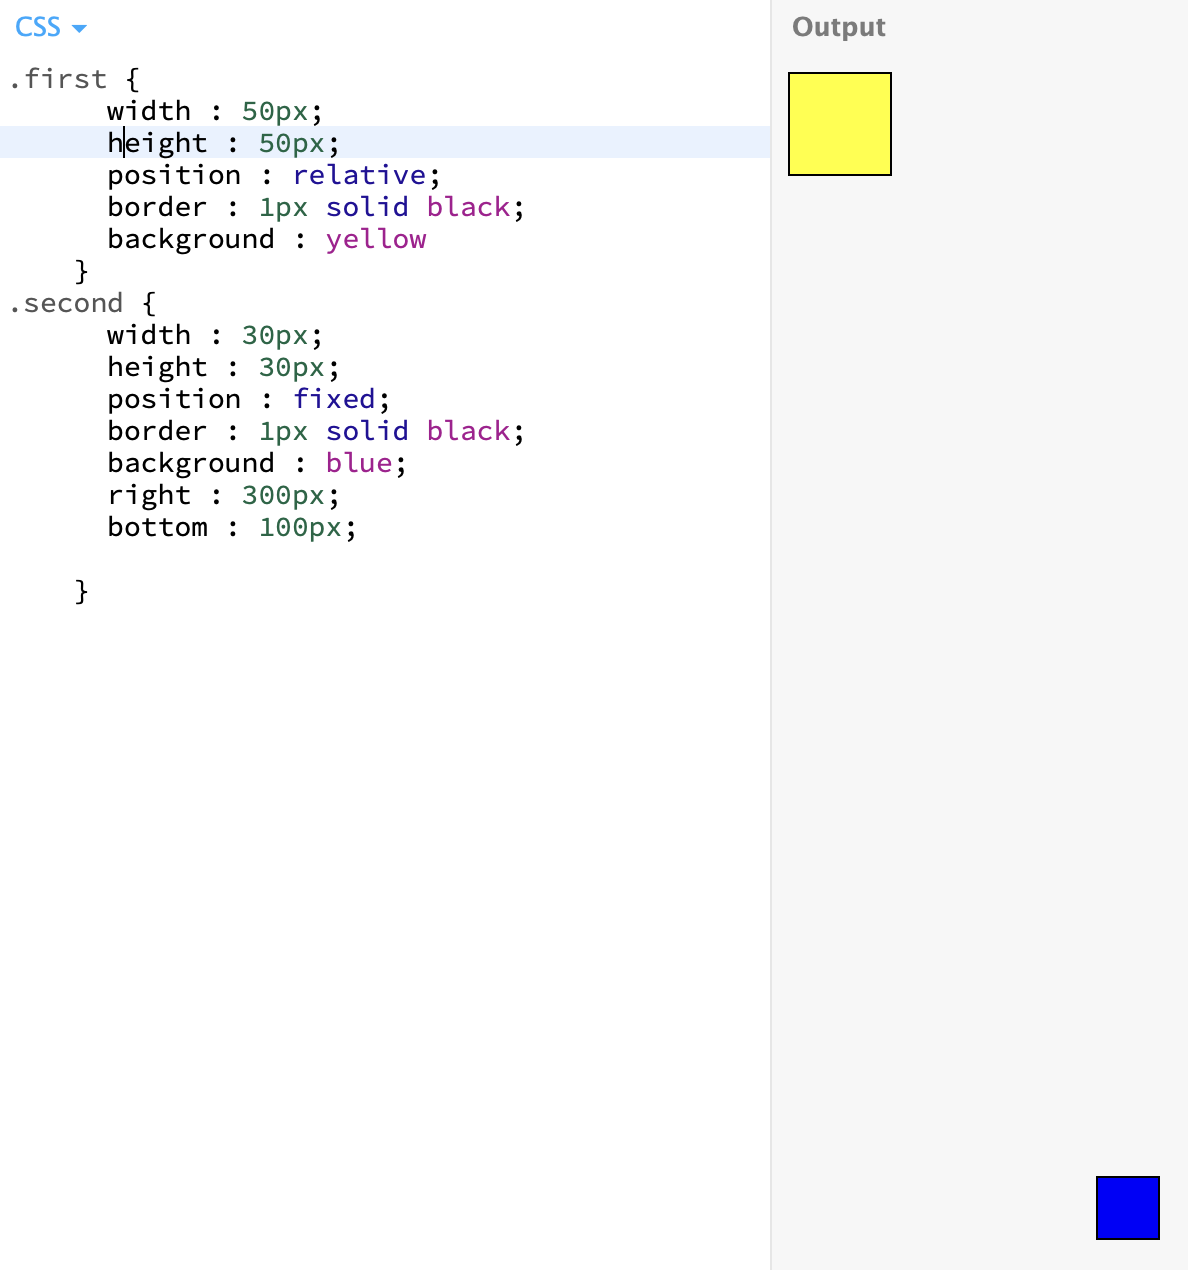Click 'background : blue;' declaration
1188x1270 pixels.
tap(257, 463)
